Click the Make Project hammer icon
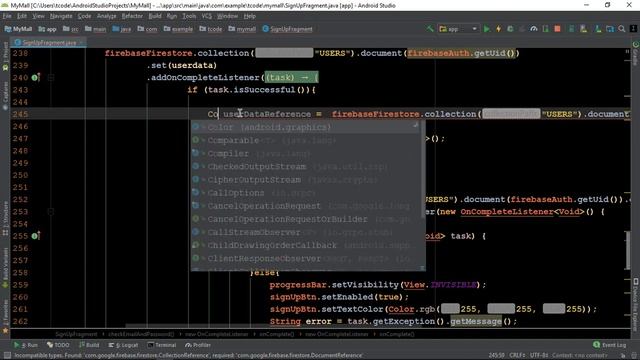 (x=430, y=29)
